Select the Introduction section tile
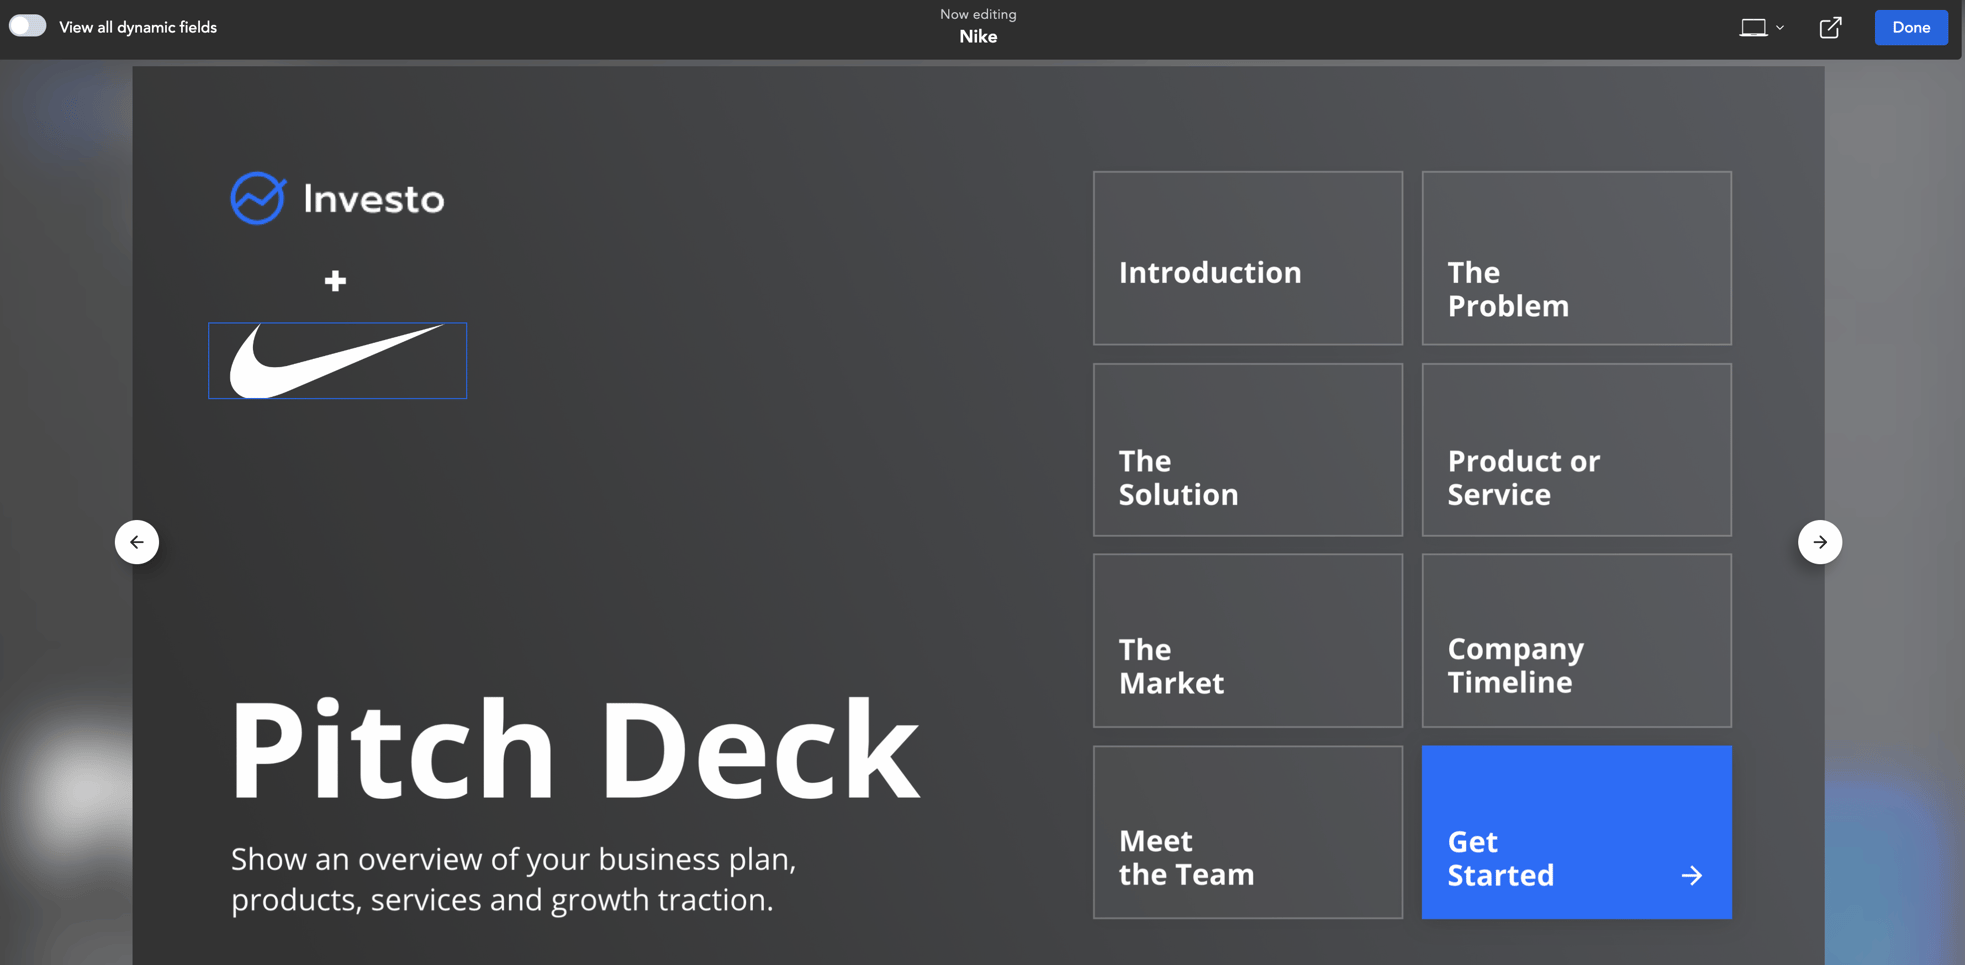Image resolution: width=1965 pixels, height=965 pixels. point(1247,257)
